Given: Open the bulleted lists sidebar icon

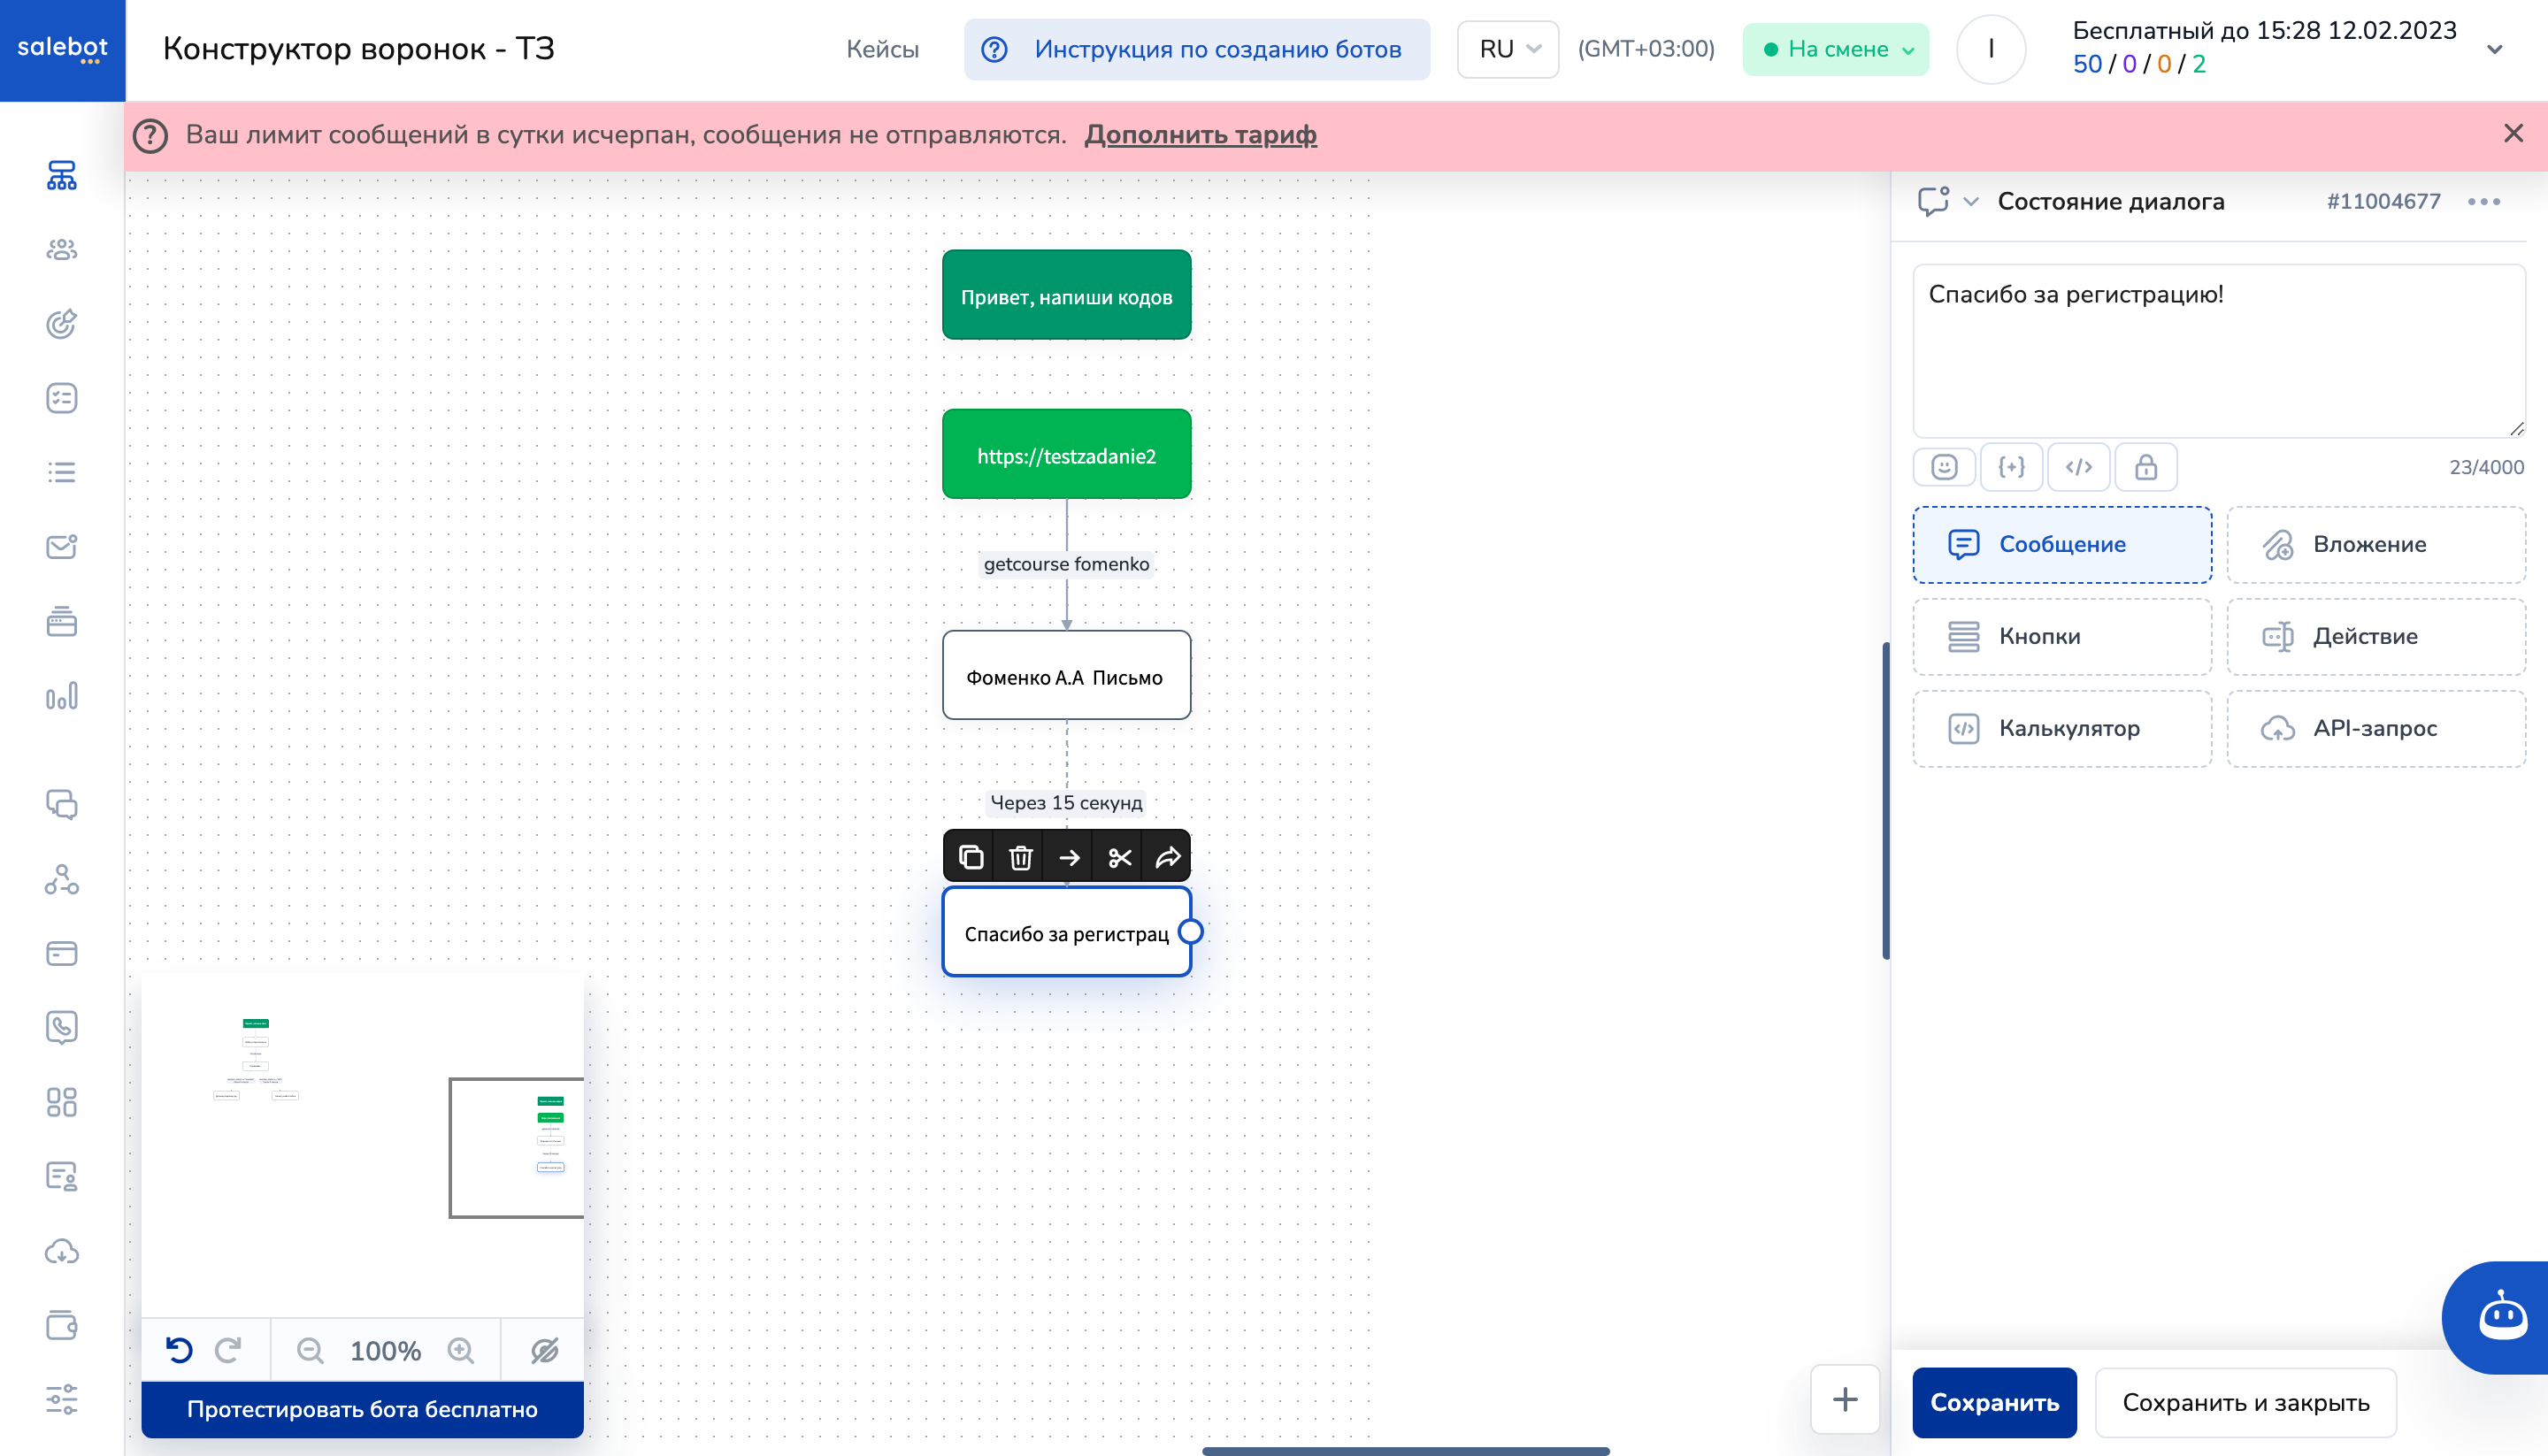Looking at the screenshot, I should [61, 472].
